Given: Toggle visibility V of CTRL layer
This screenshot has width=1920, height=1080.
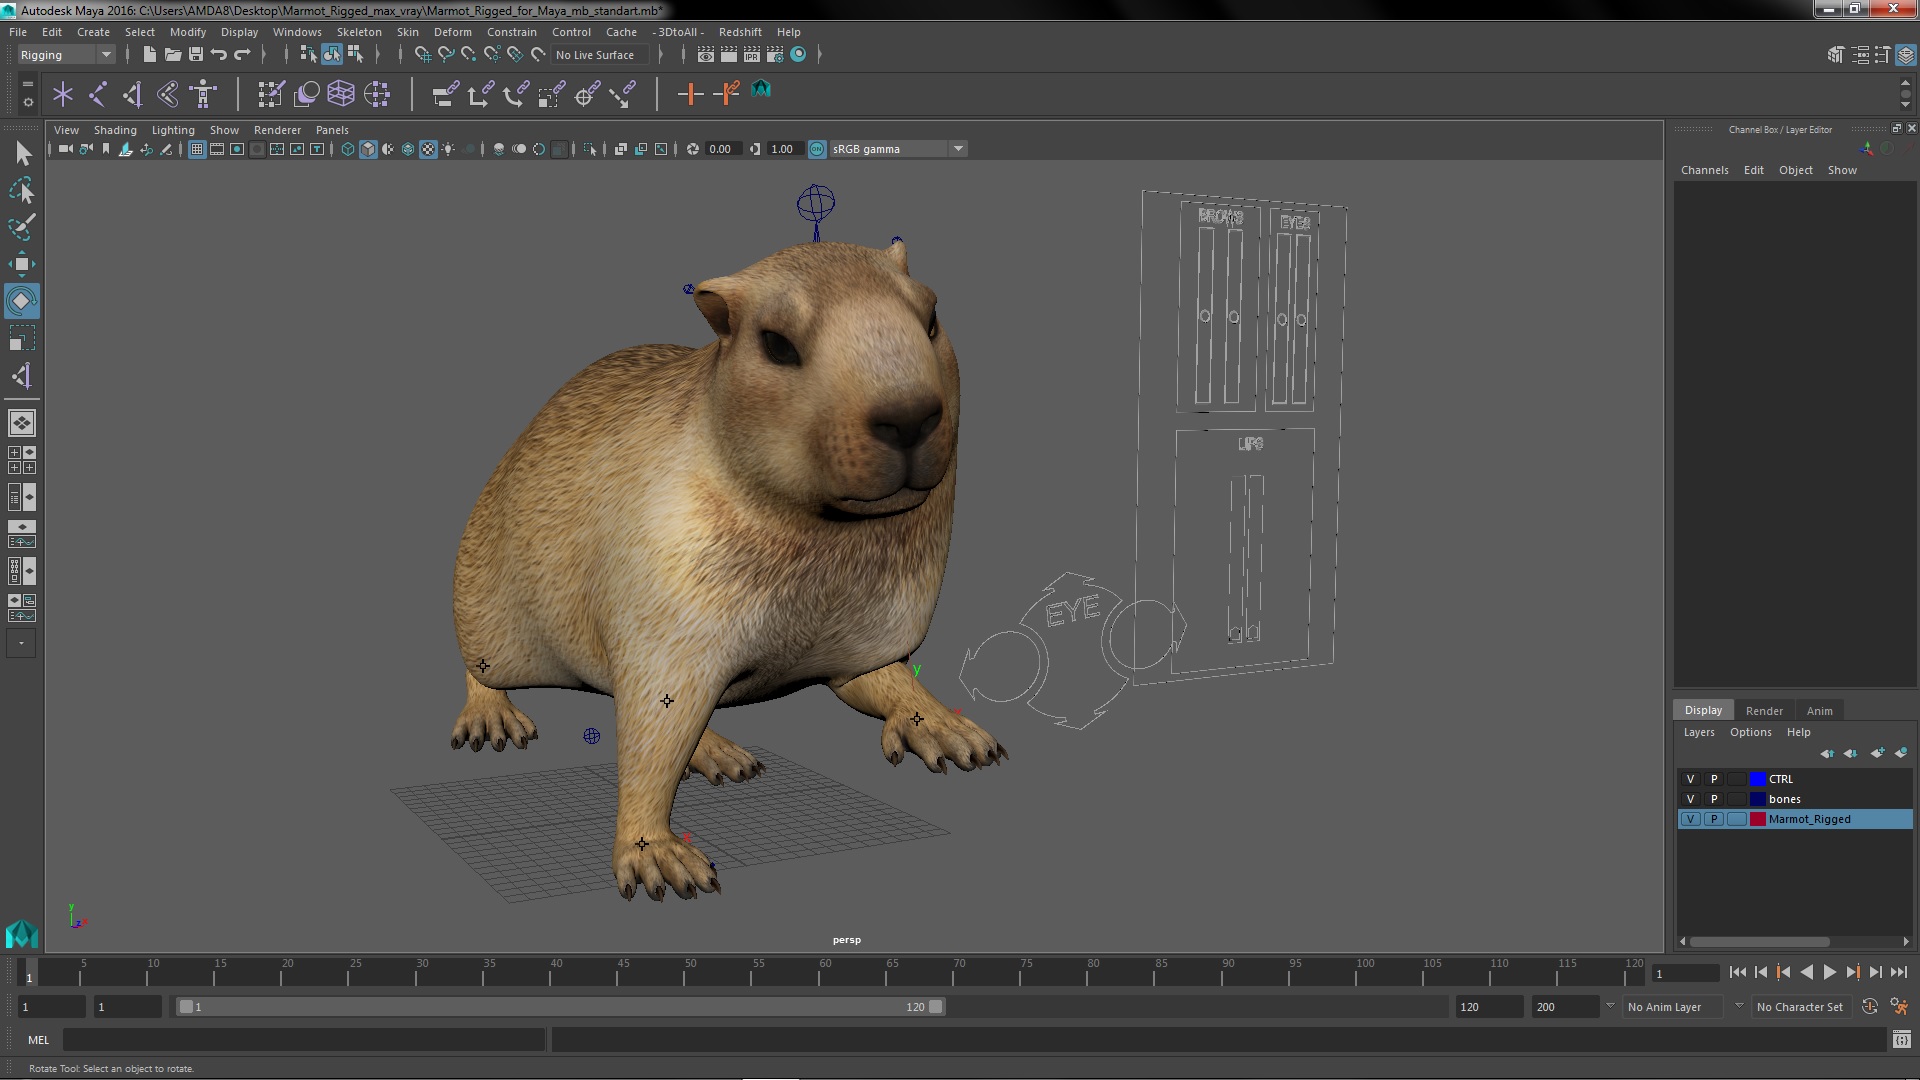Looking at the screenshot, I should pyautogui.click(x=1690, y=779).
